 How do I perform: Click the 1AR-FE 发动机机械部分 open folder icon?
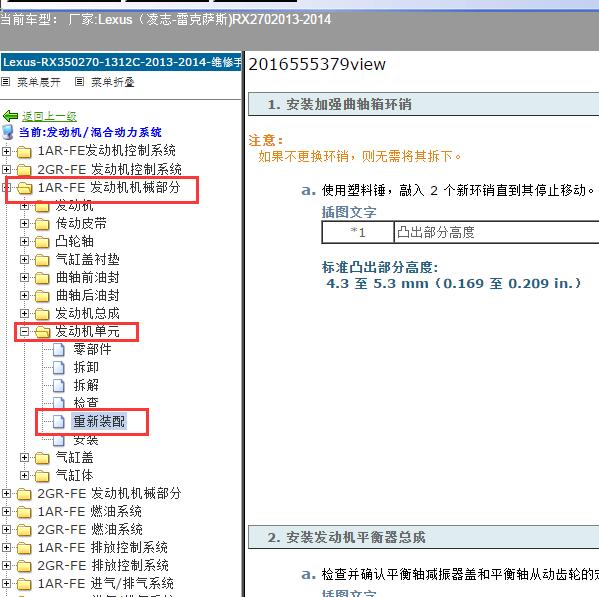point(25,188)
